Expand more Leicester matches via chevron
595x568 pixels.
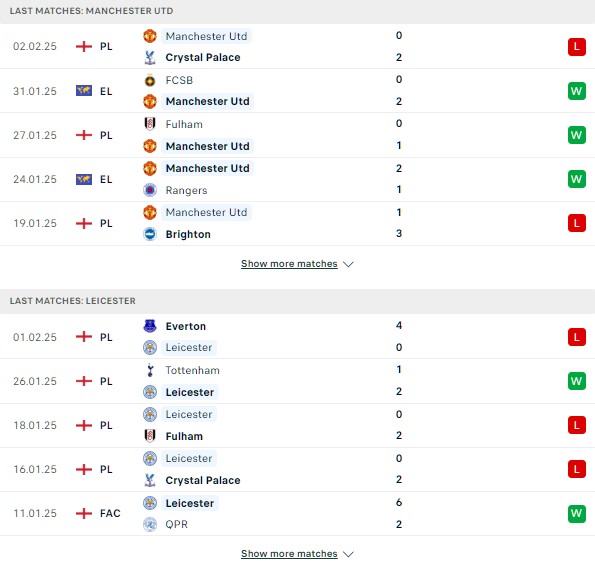point(348,554)
